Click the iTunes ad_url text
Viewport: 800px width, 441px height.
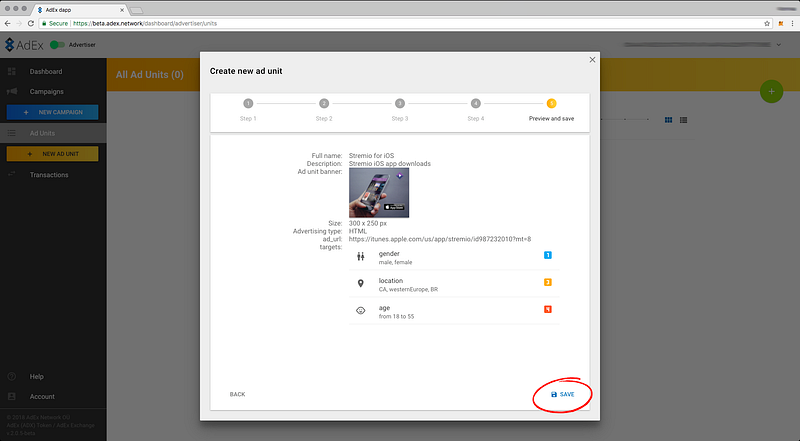pos(440,239)
